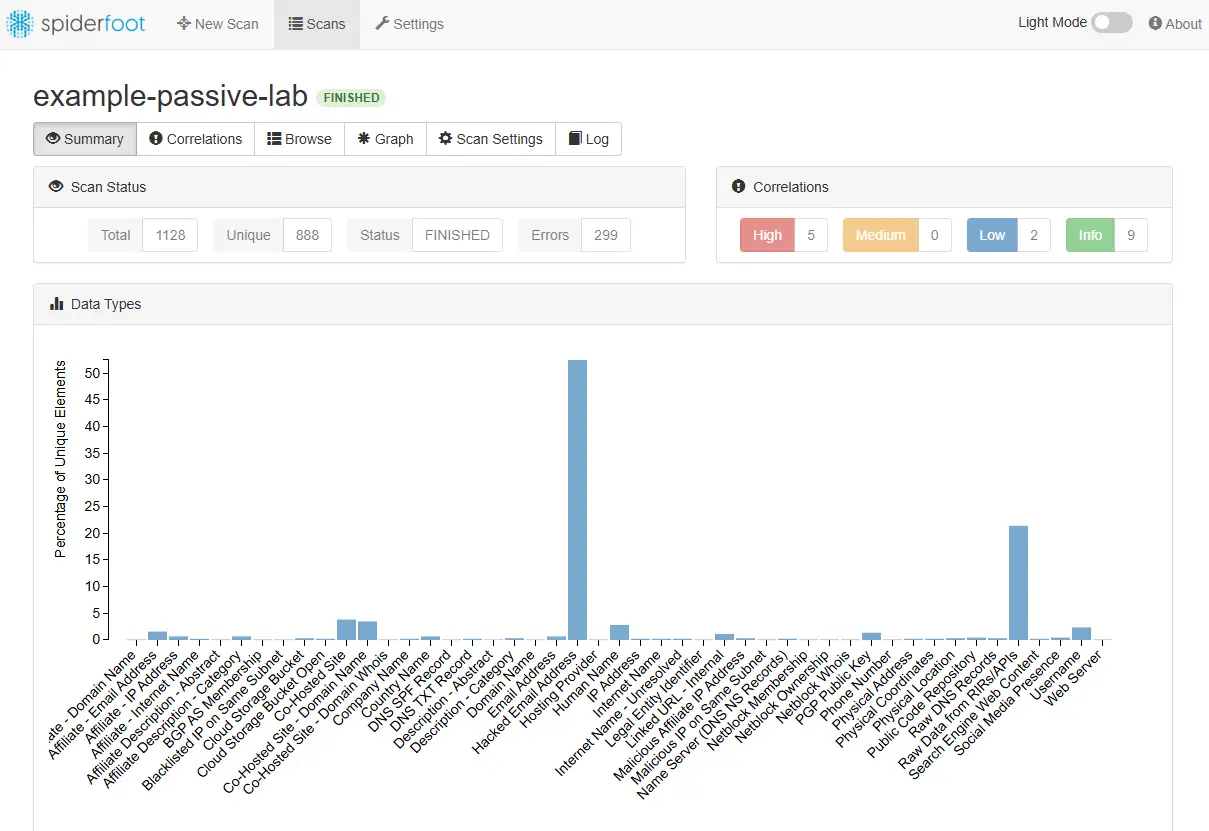Open New Scan page
The width and height of the screenshot is (1209, 831).
tap(217, 24)
